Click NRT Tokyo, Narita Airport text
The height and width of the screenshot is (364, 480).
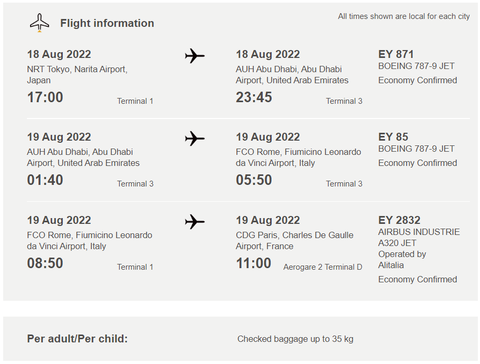click(77, 69)
